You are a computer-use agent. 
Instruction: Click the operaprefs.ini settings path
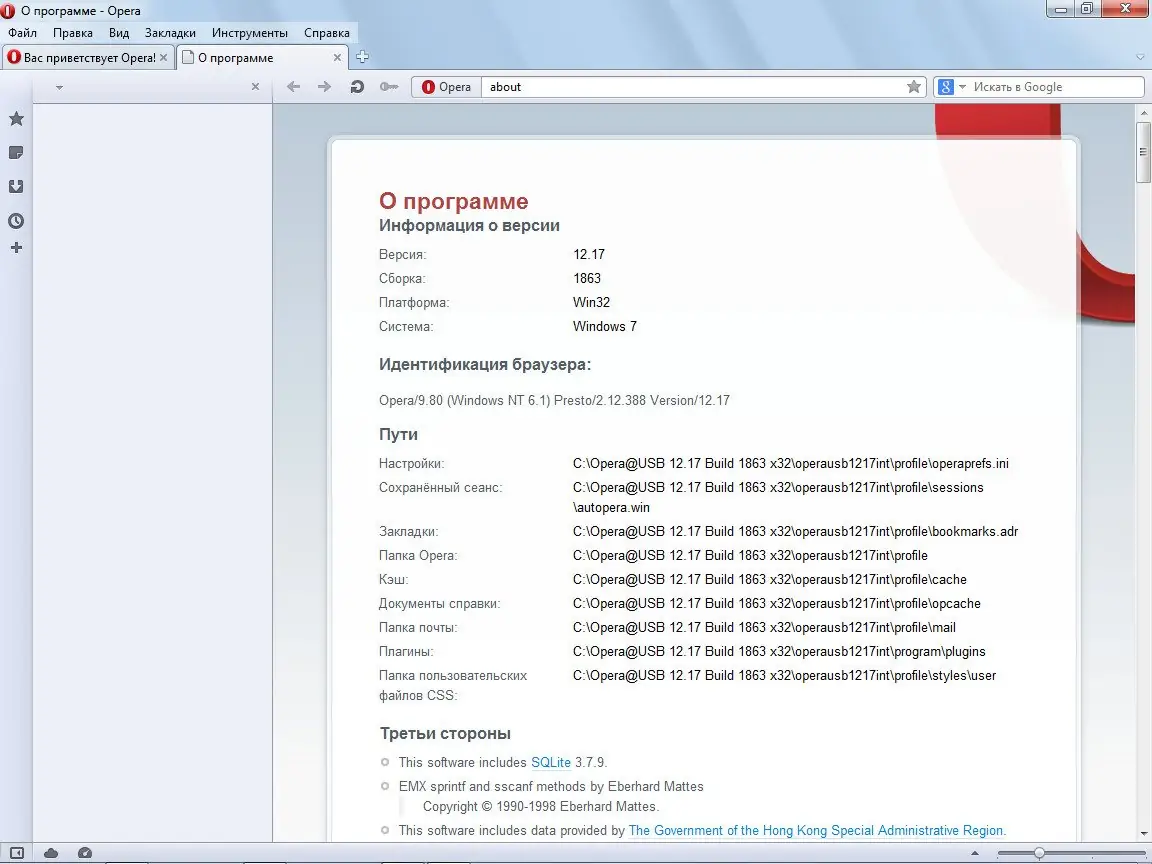pos(791,464)
